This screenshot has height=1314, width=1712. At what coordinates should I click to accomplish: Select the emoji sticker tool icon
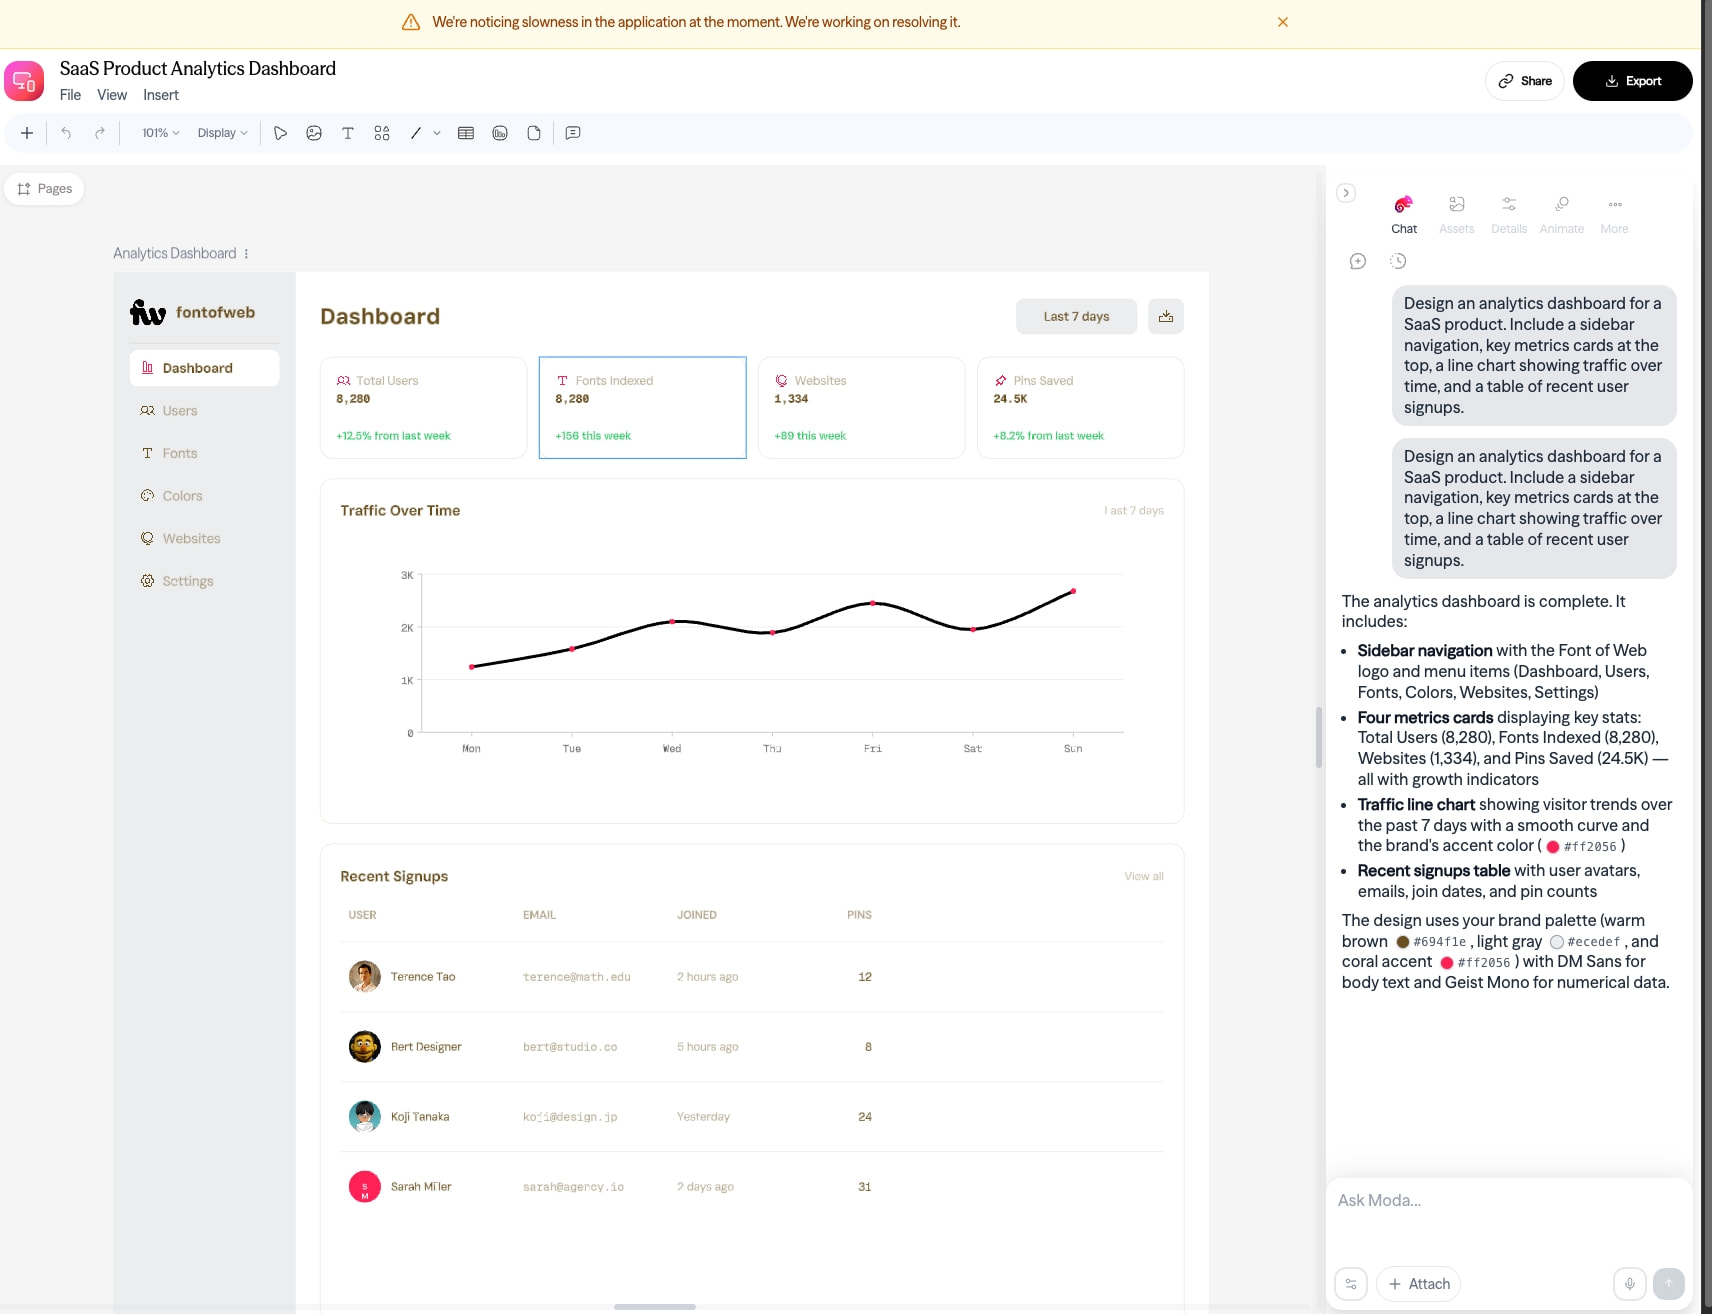(314, 133)
